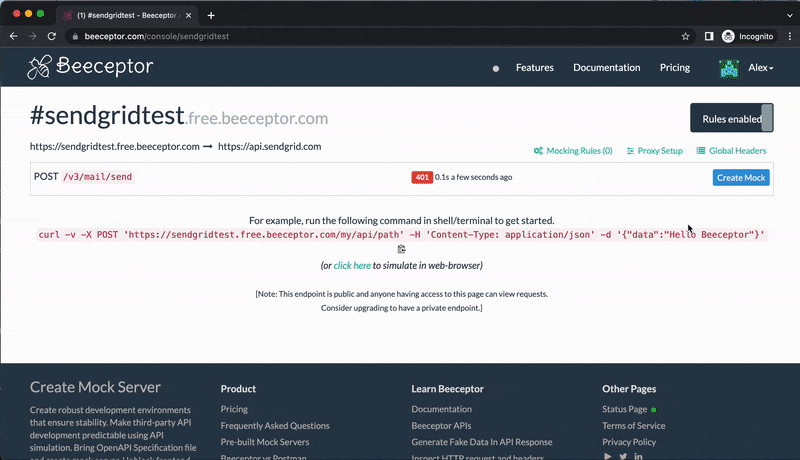Open Global Headers
This screenshot has width=800, height=460.
(732, 150)
